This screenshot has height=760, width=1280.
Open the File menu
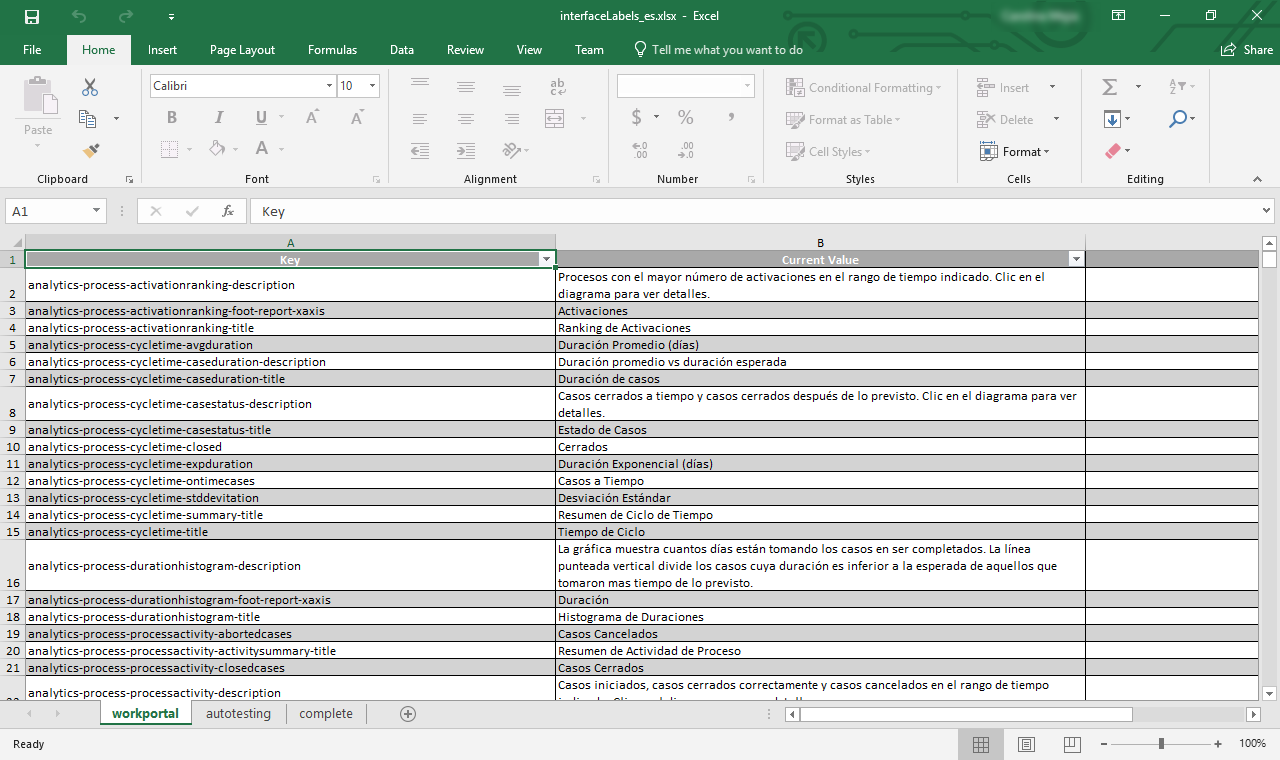(32, 50)
